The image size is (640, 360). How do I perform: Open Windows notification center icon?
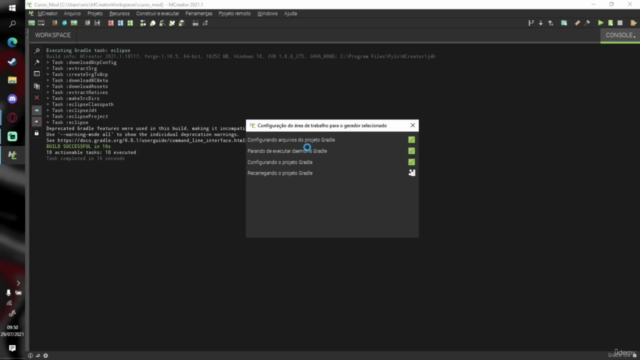12,348
